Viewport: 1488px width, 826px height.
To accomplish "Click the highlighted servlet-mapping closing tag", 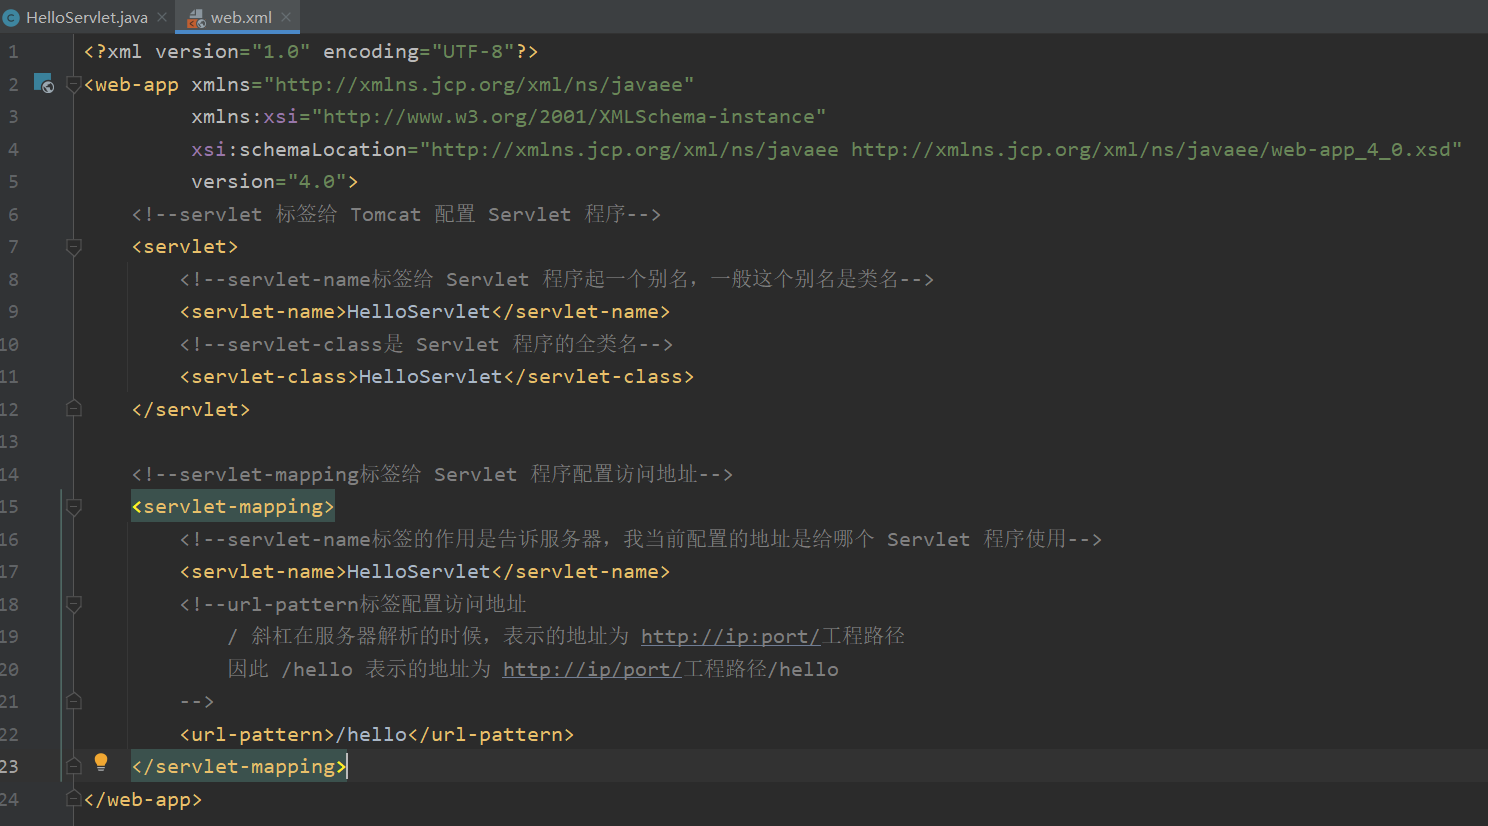I will click(x=238, y=766).
